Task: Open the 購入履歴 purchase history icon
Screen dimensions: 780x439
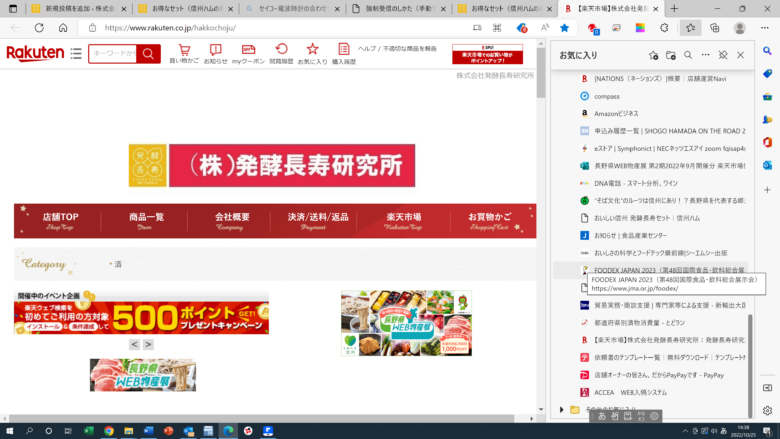Action: tap(344, 53)
